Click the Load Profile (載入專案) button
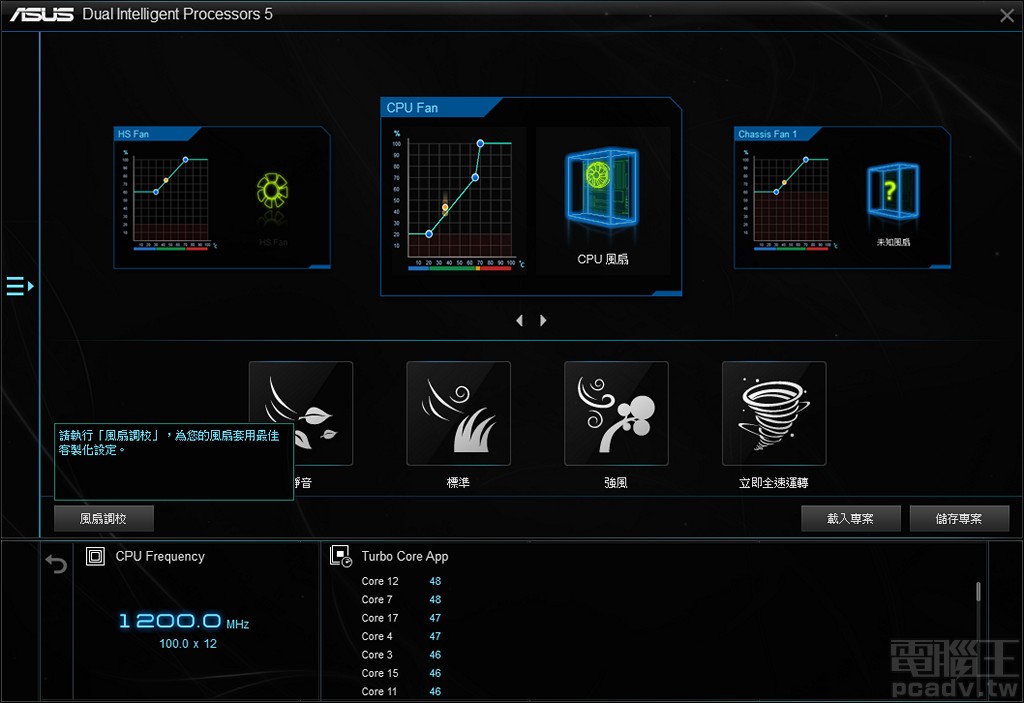 (850, 519)
